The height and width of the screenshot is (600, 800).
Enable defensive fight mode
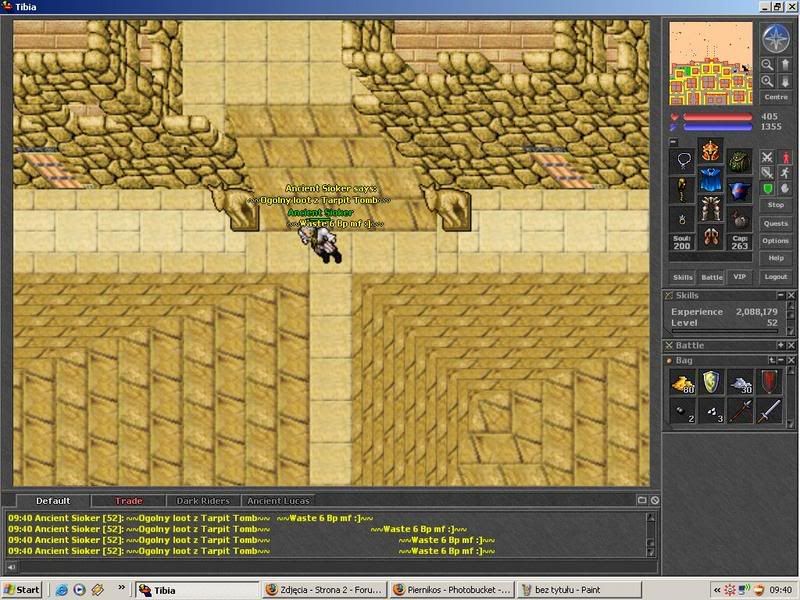coord(767,189)
